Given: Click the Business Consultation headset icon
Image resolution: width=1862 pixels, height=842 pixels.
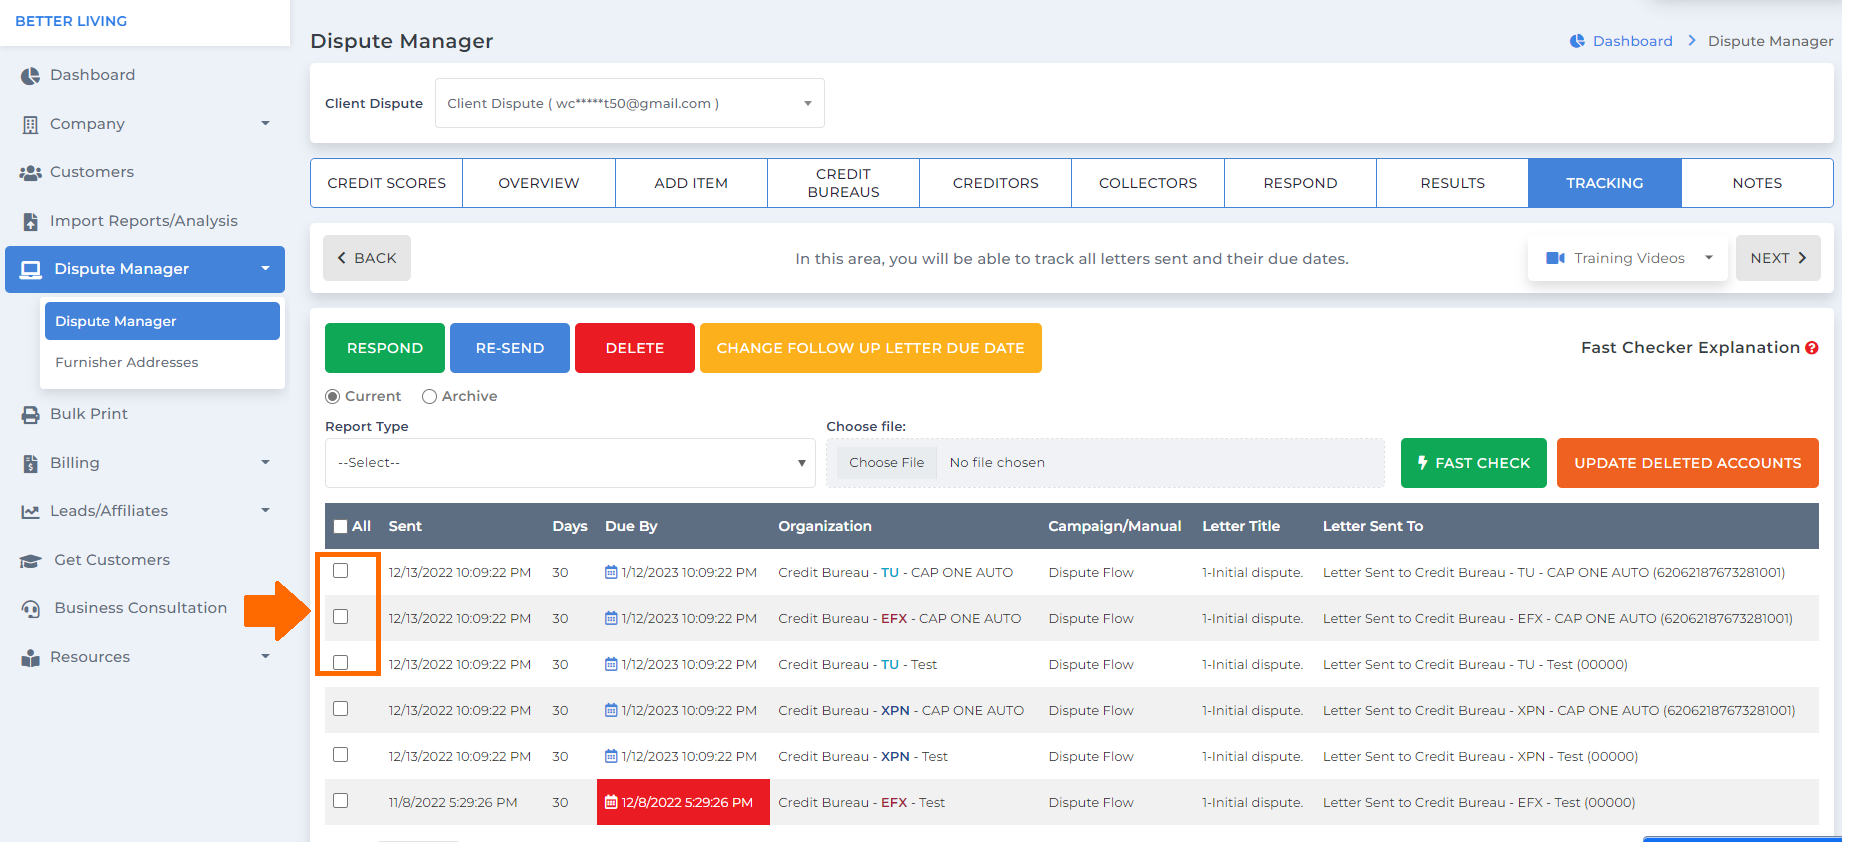Looking at the screenshot, I should pos(31,609).
